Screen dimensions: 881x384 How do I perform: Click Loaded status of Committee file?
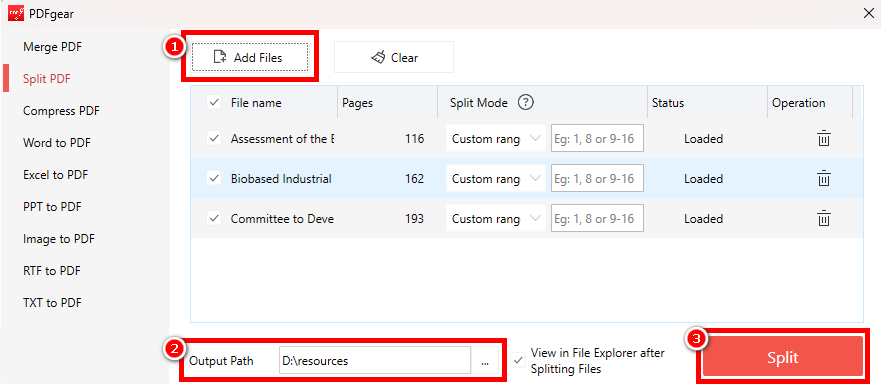click(703, 218)
